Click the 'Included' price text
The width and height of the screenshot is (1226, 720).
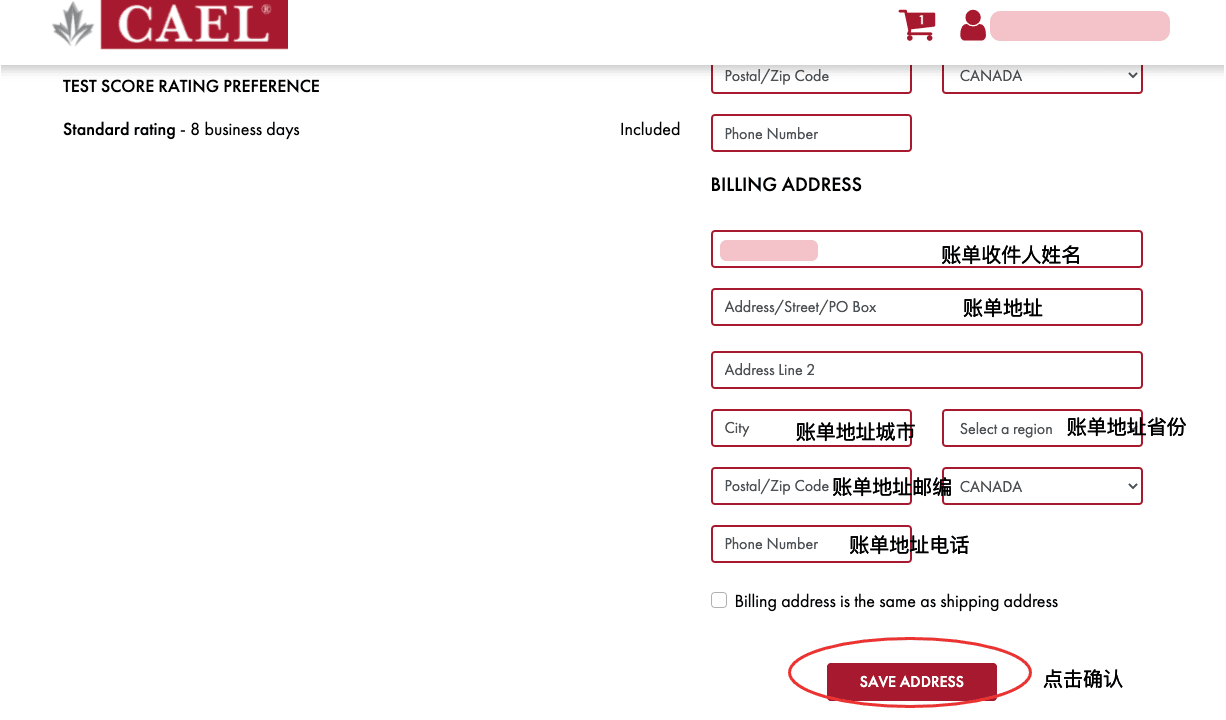[650, 130]
